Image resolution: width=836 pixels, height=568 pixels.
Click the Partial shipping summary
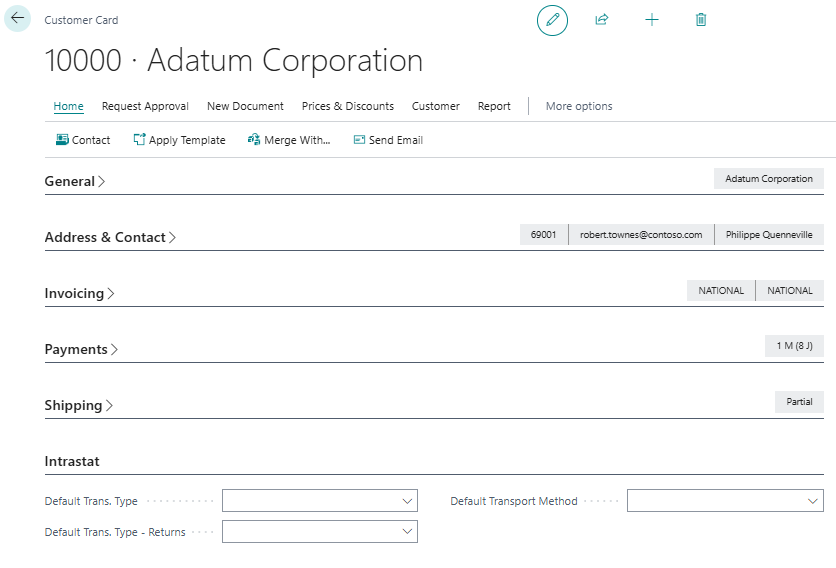799,402
